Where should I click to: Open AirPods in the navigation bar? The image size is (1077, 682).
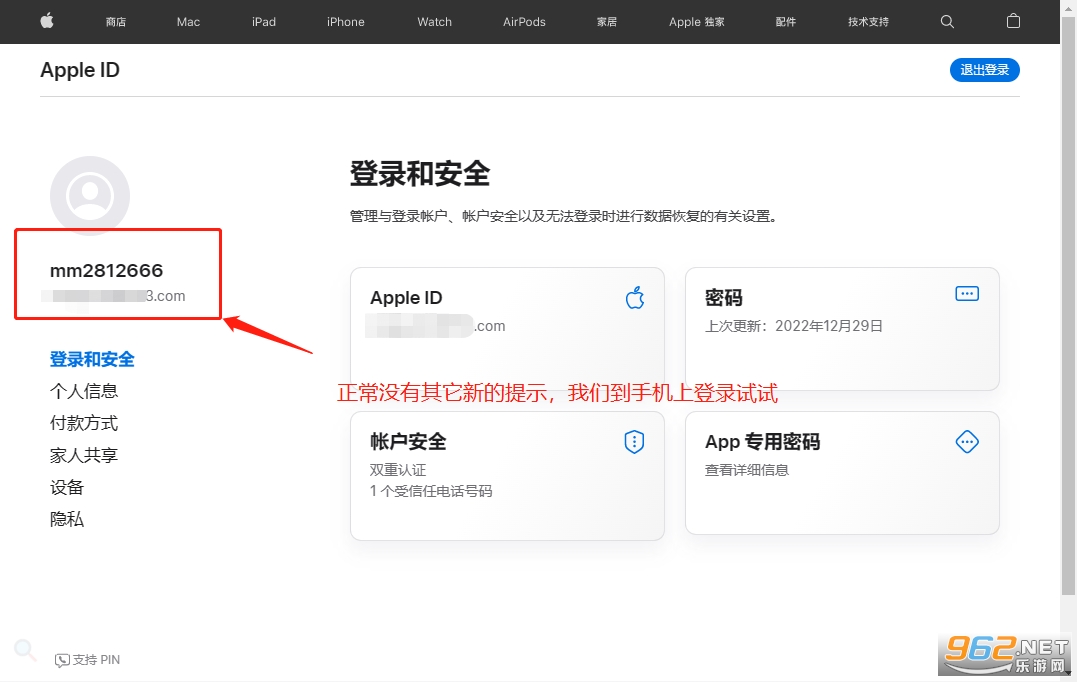point(524,22)
